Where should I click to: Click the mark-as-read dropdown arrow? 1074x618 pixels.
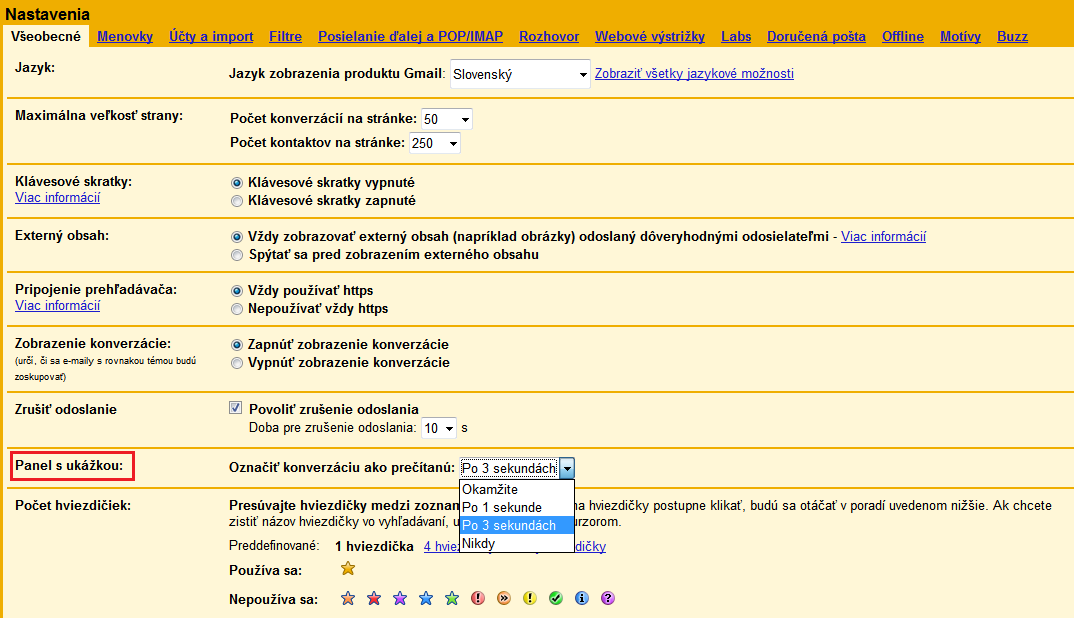tap(567, 469)
